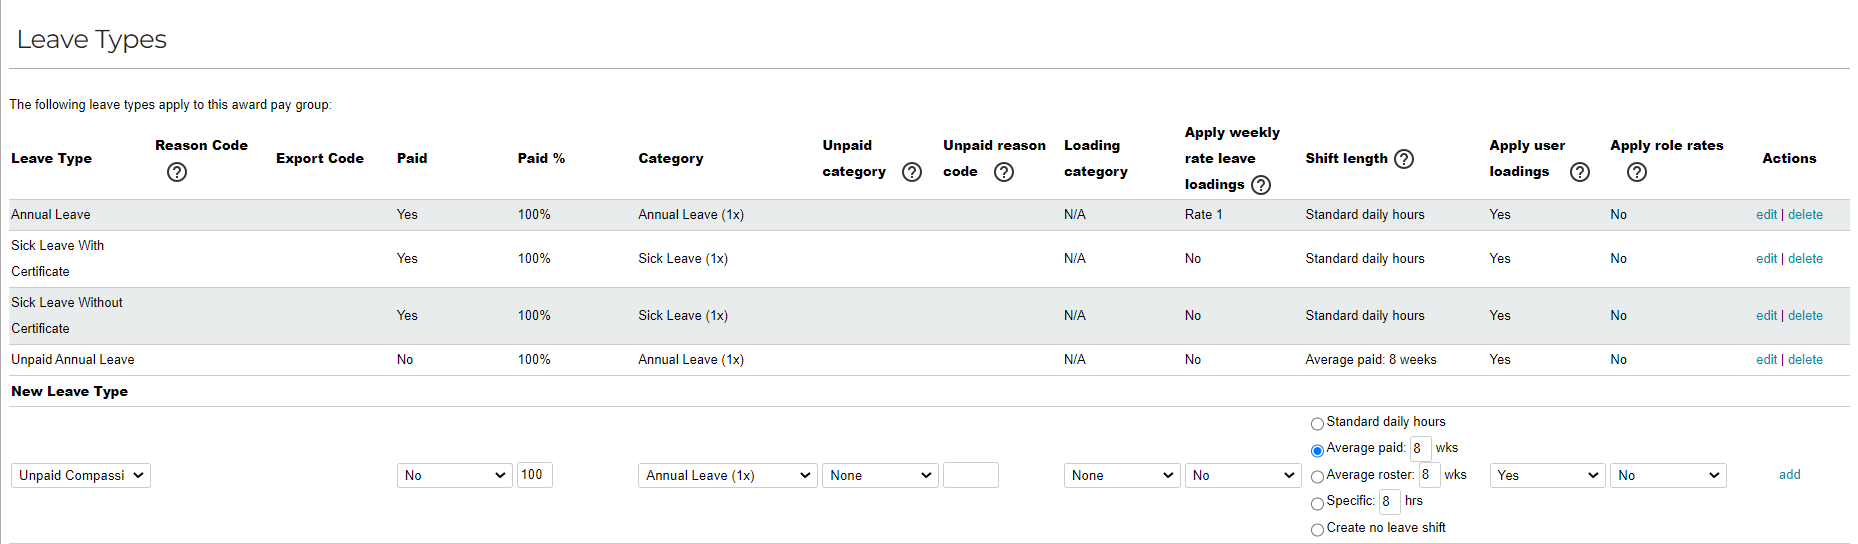Click the Sick Leave With Certificate name
Screen dimensions: 1858x544
[x=57, y=259]
